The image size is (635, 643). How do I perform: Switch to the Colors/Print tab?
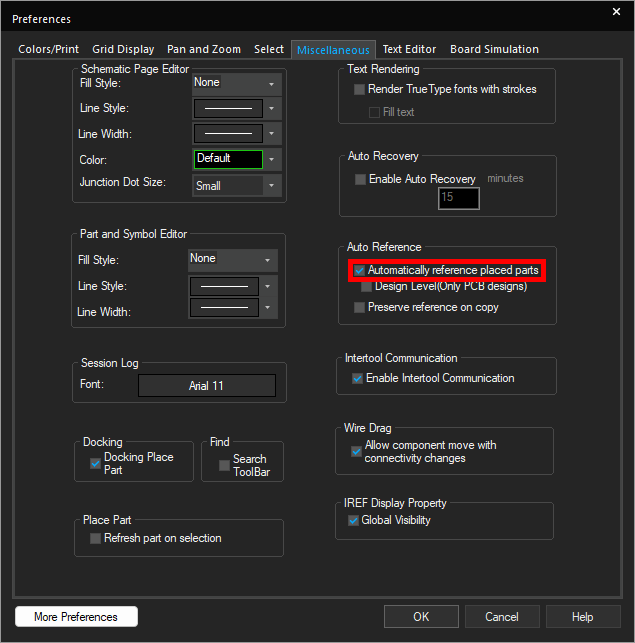[50, 49]
